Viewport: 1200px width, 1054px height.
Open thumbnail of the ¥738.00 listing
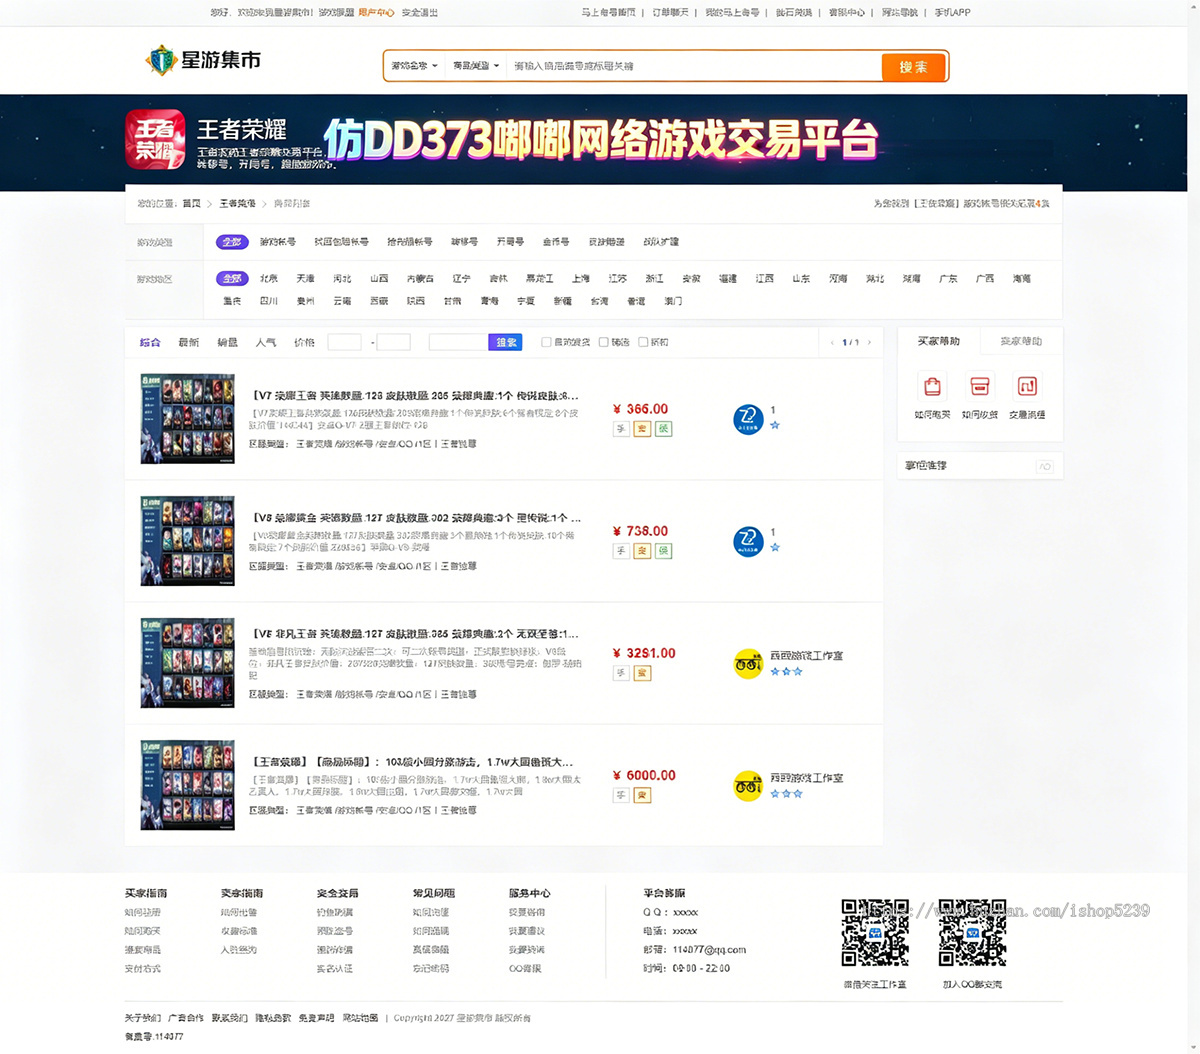(187, 541)
